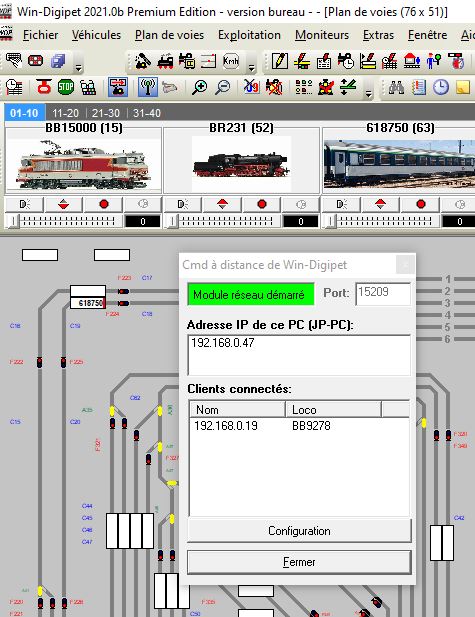This screenshot has height=617, width=475.
Task: Open the Moniteurs menu
Action: pyautogui.click(x=322, y=35)
